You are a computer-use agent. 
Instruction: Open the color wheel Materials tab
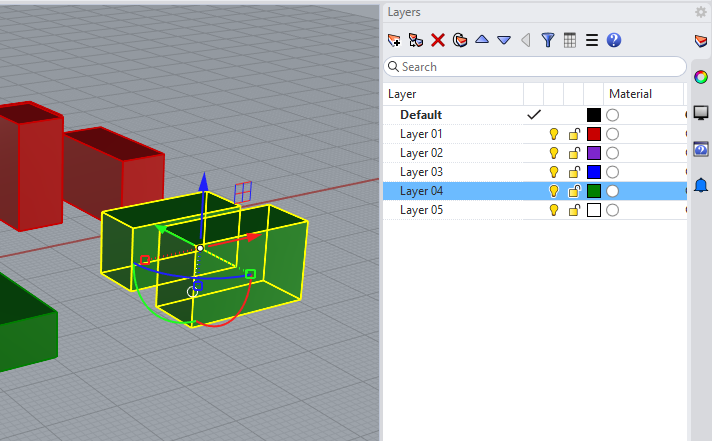pyautogui.click(x=701, y=77)
